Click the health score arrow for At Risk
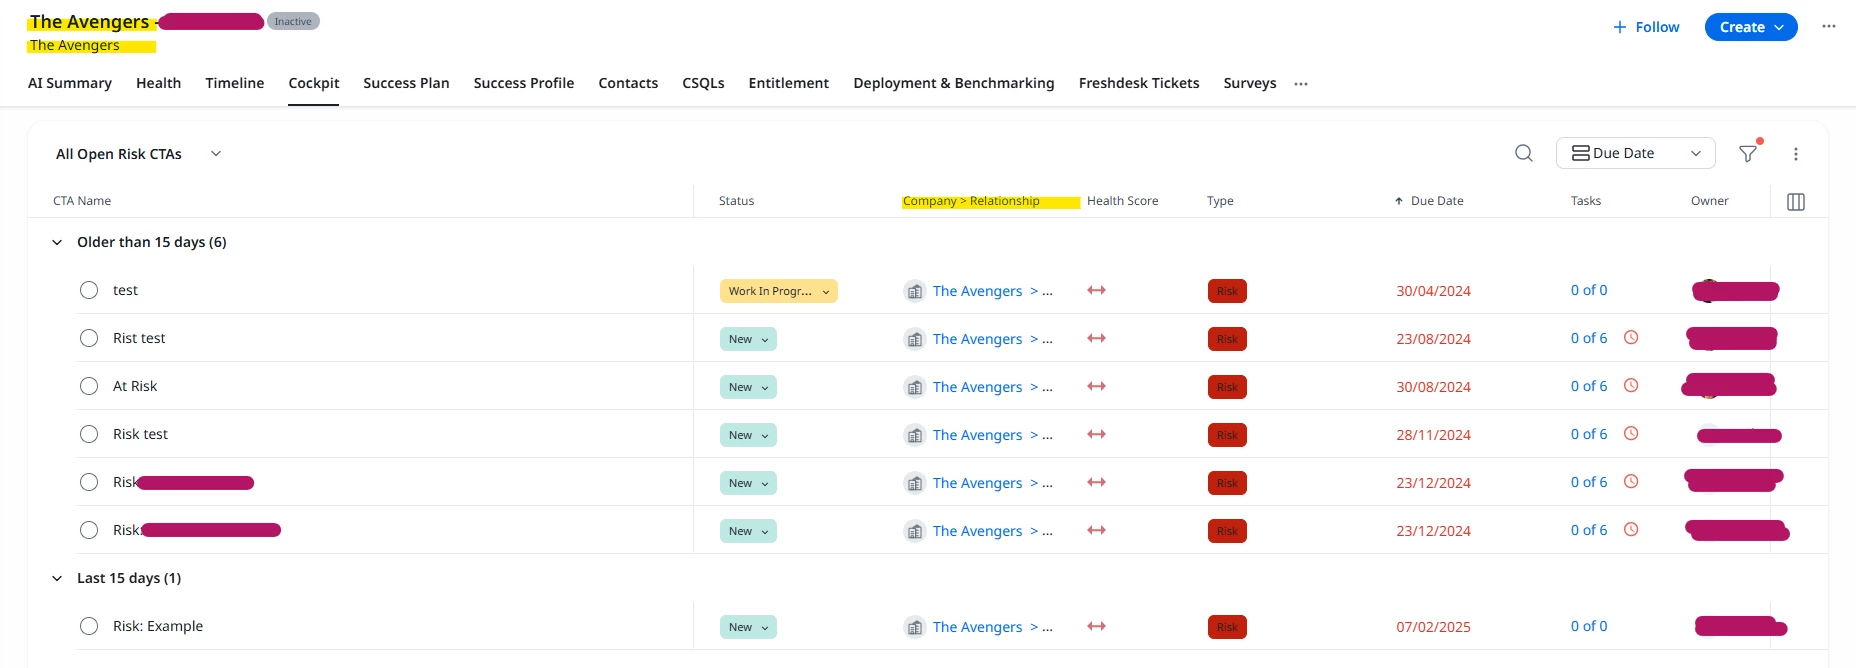 1097,386
